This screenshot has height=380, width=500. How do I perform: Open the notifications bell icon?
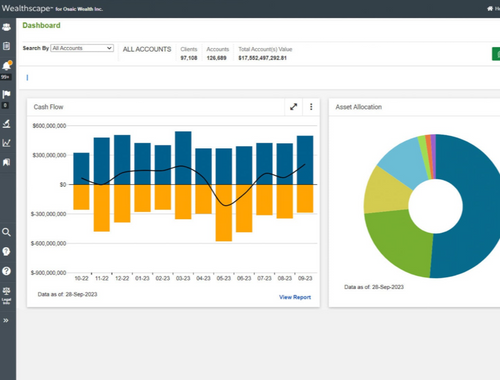tap(6, 66)
